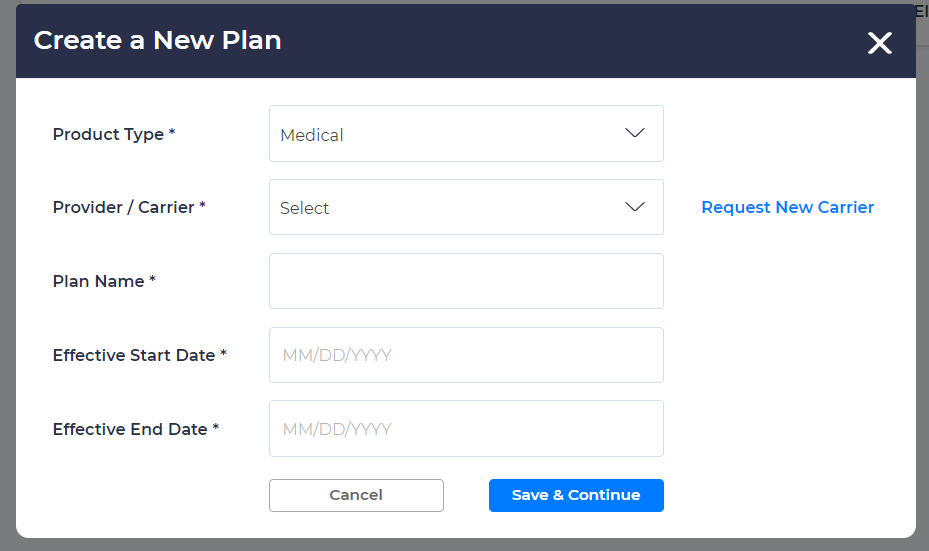Click the chevron arrow in Provider / Carrier
The height and width of the screenshot is (551, 929).
[634, 207]
